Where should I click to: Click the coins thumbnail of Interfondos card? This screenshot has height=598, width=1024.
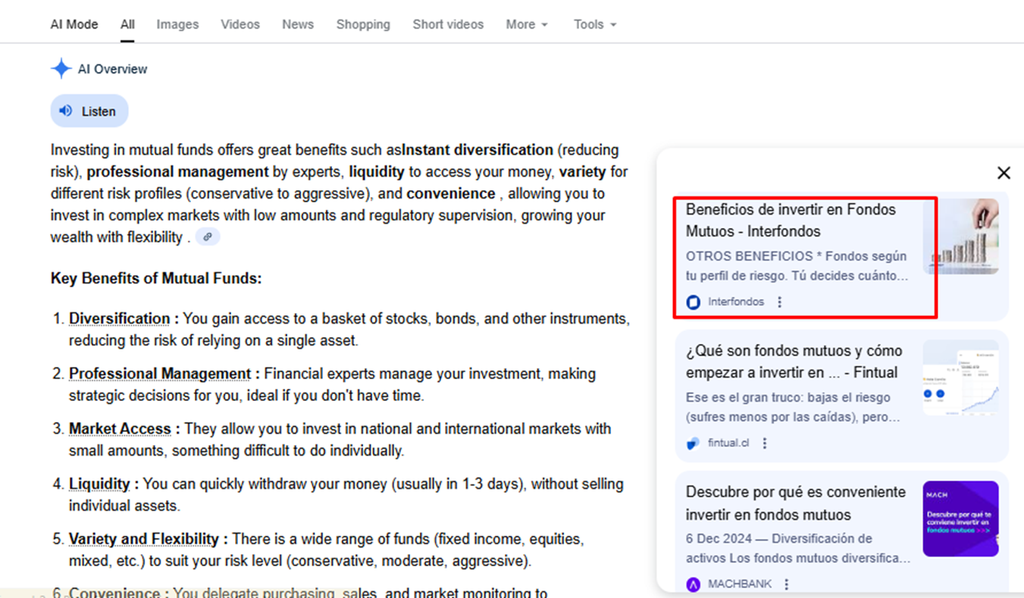pos(961,236)
